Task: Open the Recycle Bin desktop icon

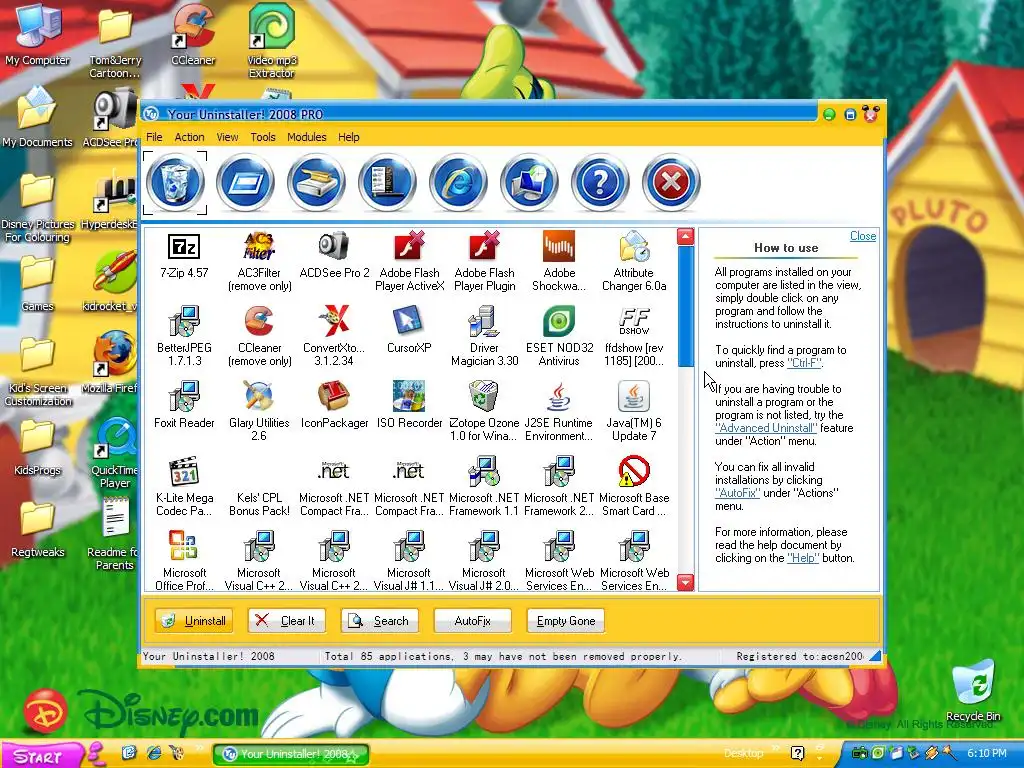Action: pyautogui.click(x=973, y=691)
